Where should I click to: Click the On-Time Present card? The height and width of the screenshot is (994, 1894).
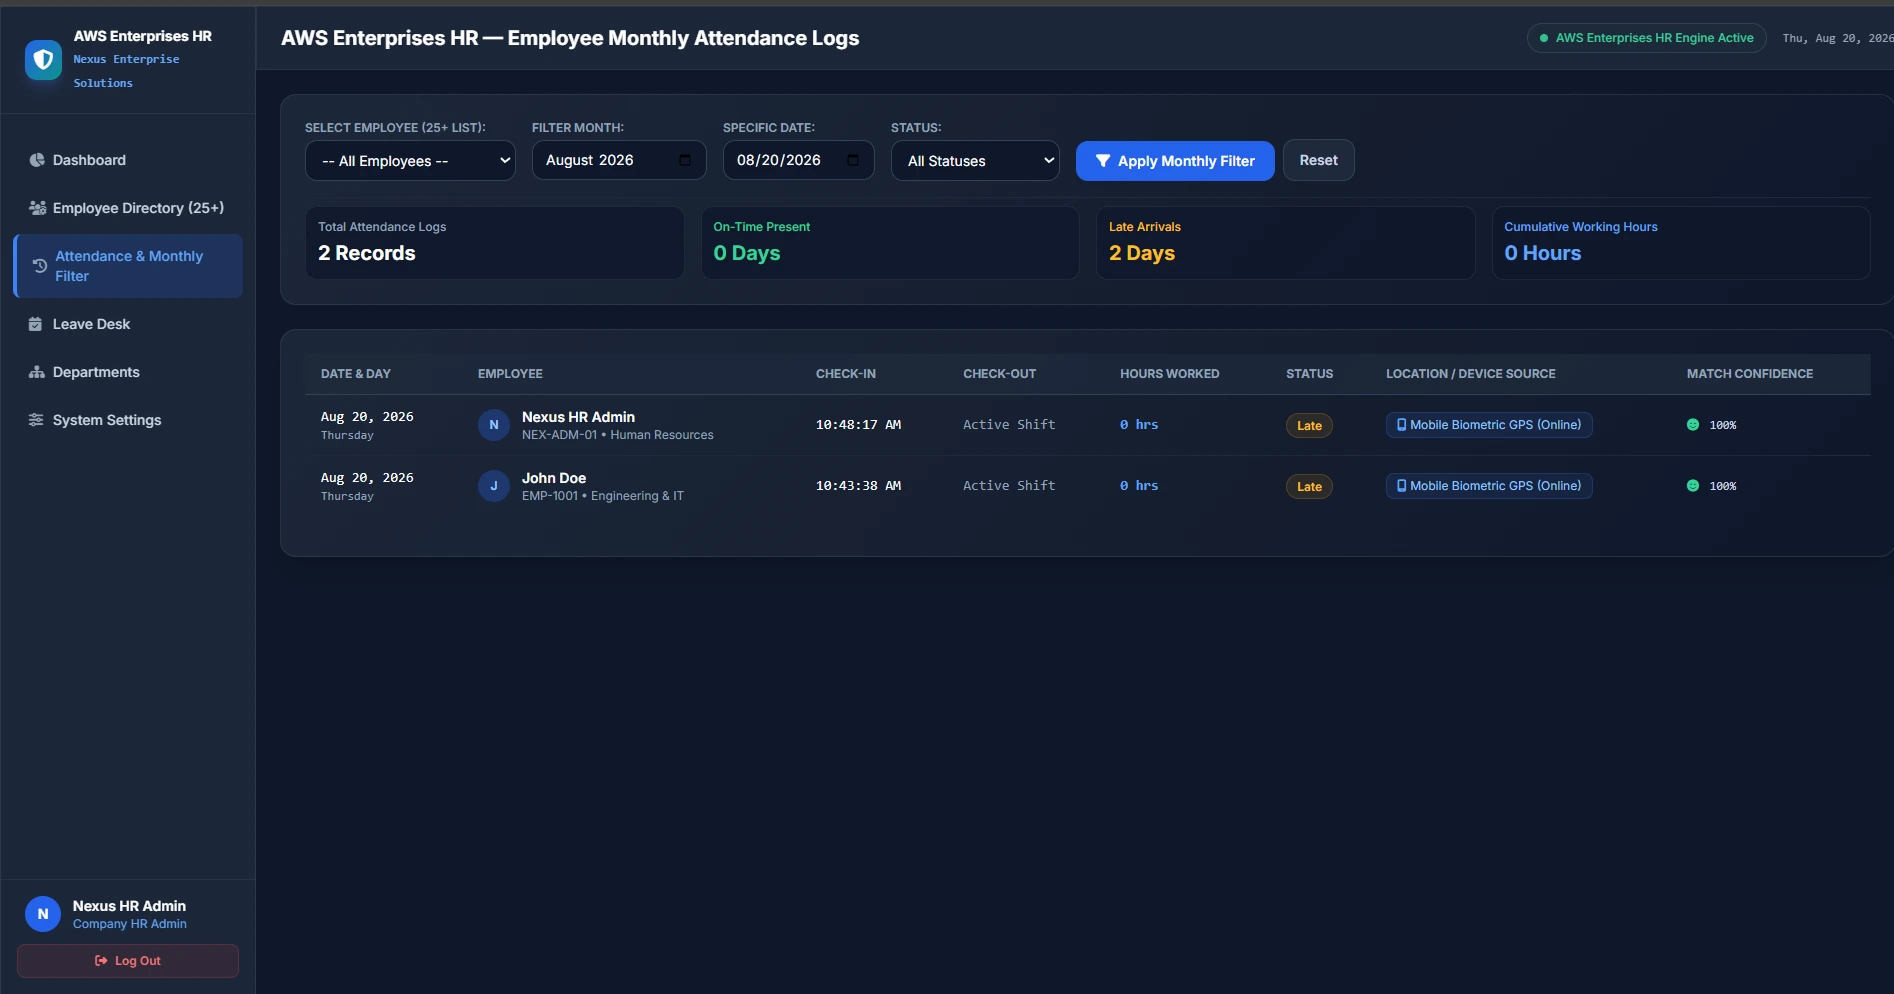pyautogui.click(x=890, y=243)
